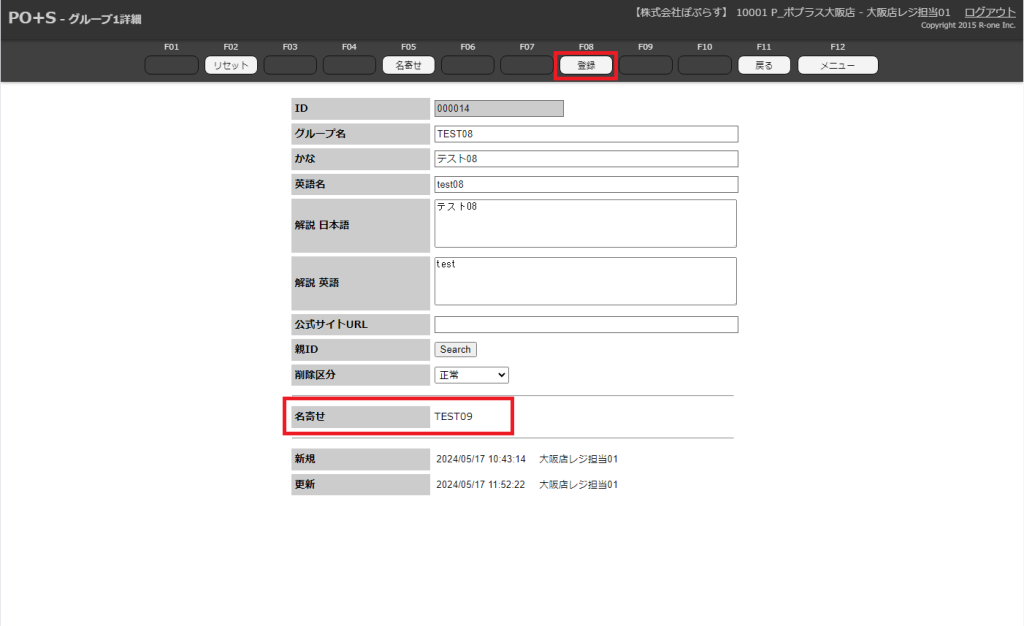This screenshot has height=626, width=1024.
Task: Click the disabled ID field
Action: (498, 109)
